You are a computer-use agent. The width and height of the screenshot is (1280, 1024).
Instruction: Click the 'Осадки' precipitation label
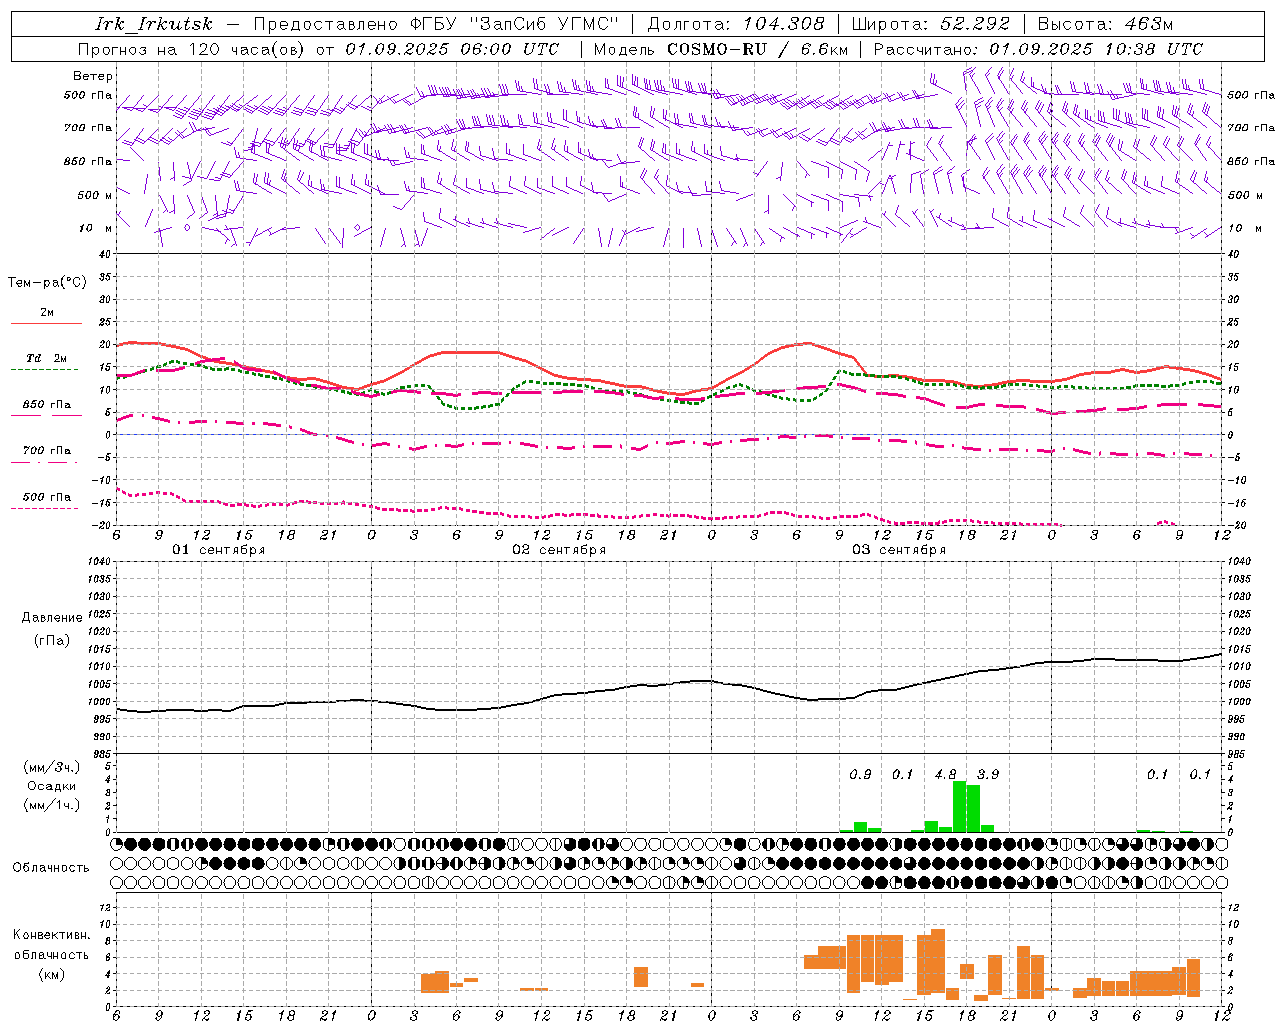51,786
